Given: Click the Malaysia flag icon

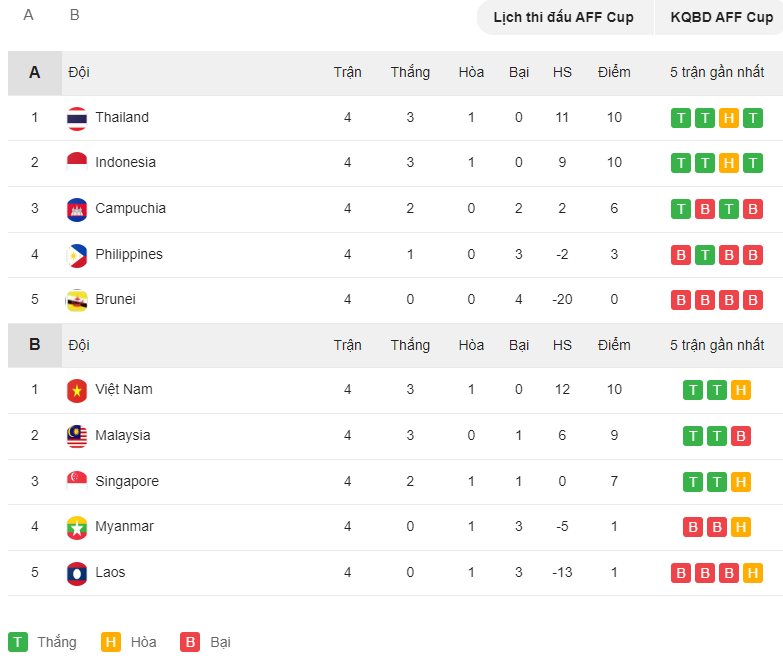Looking at the screenshot, I should 77,436.
